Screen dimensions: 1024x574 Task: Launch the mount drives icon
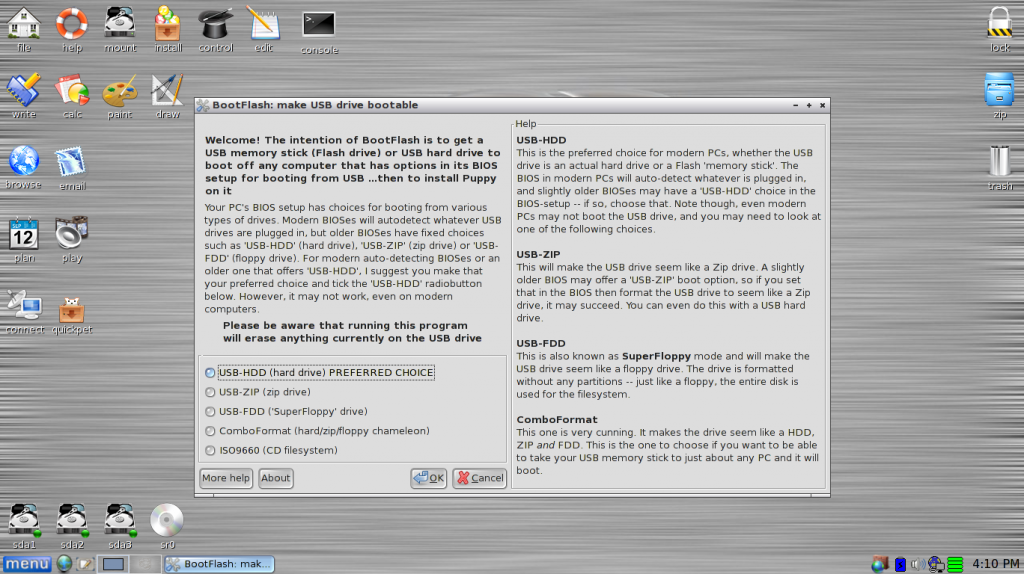click(x=120, y=24)
